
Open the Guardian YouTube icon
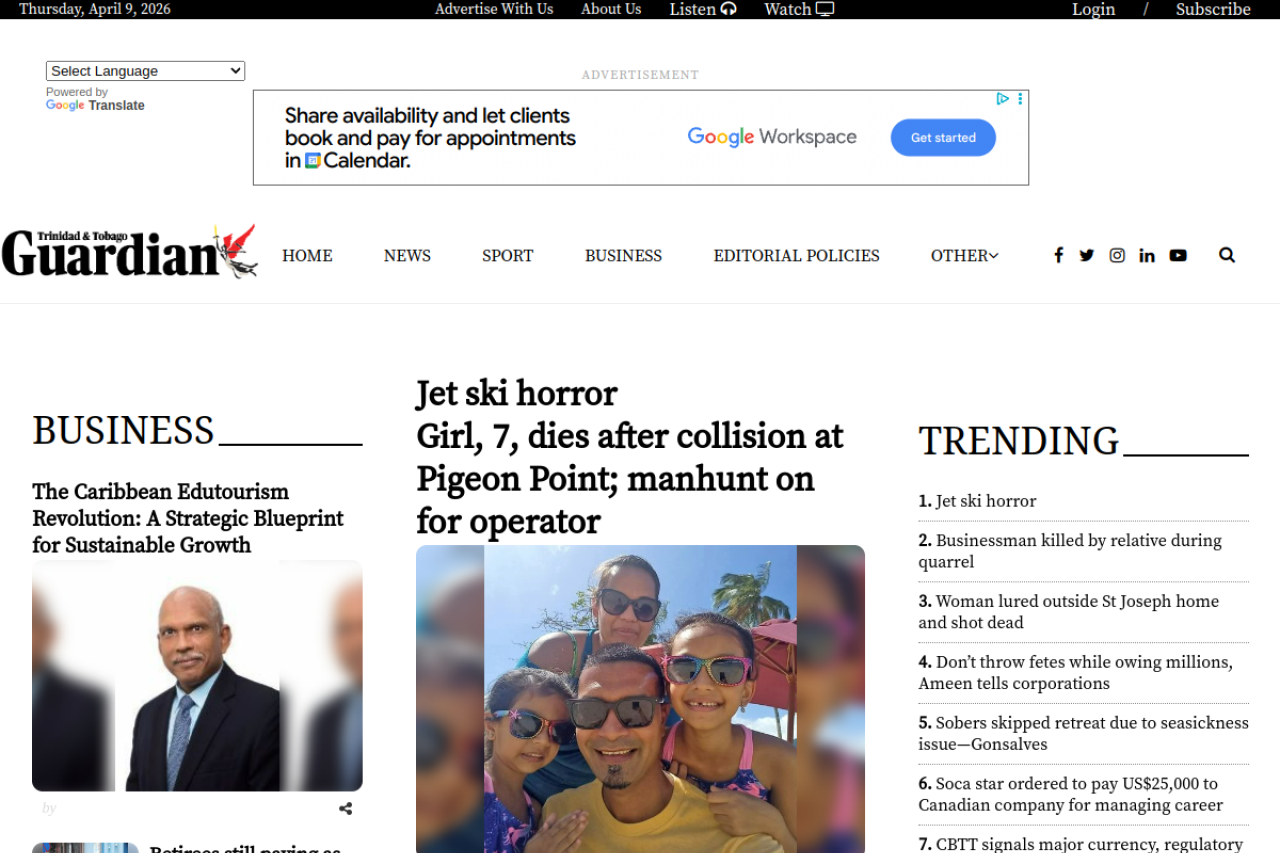1178,255
